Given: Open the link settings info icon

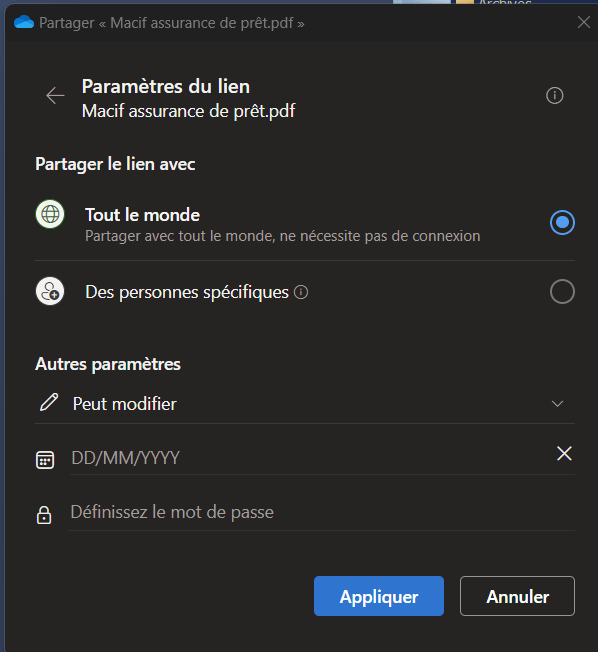Looking at the screenshot, I should pyautogui.click(x=554, y=96).
